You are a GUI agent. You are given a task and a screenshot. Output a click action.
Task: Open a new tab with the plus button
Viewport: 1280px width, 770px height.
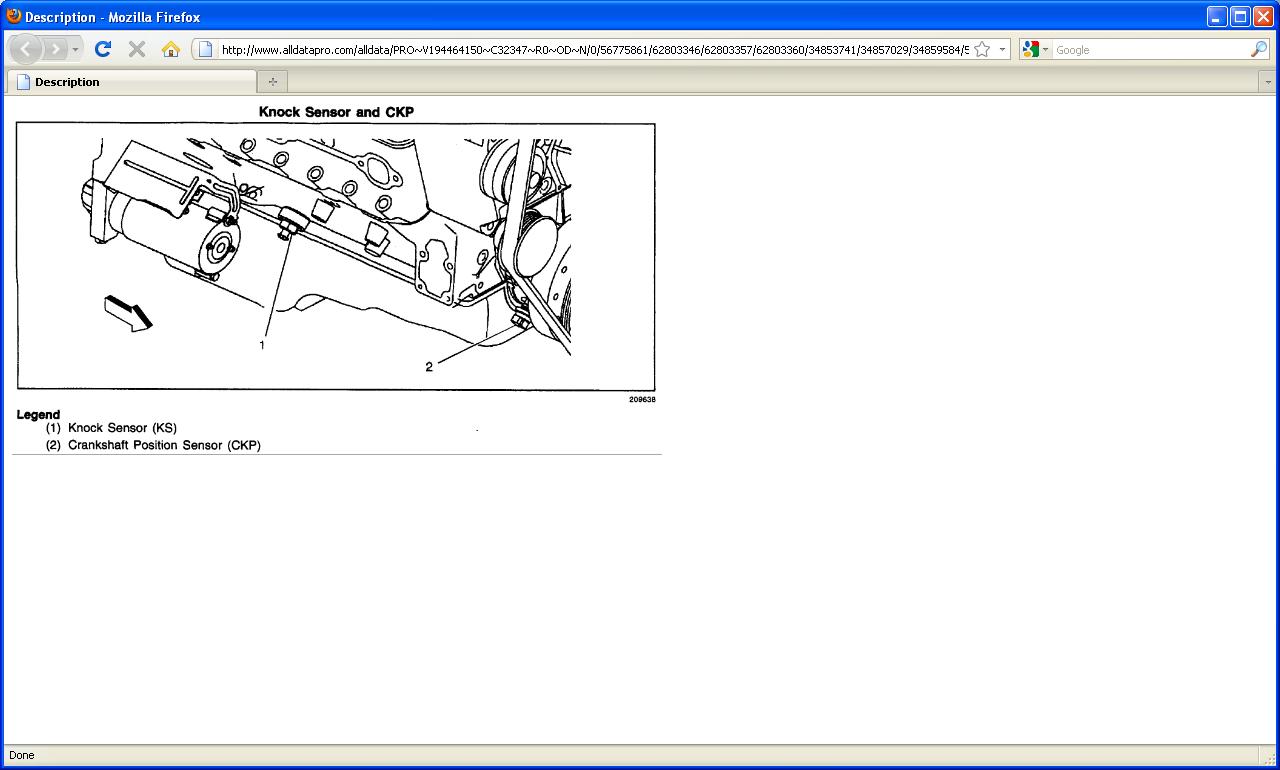[x=272, y=82]
